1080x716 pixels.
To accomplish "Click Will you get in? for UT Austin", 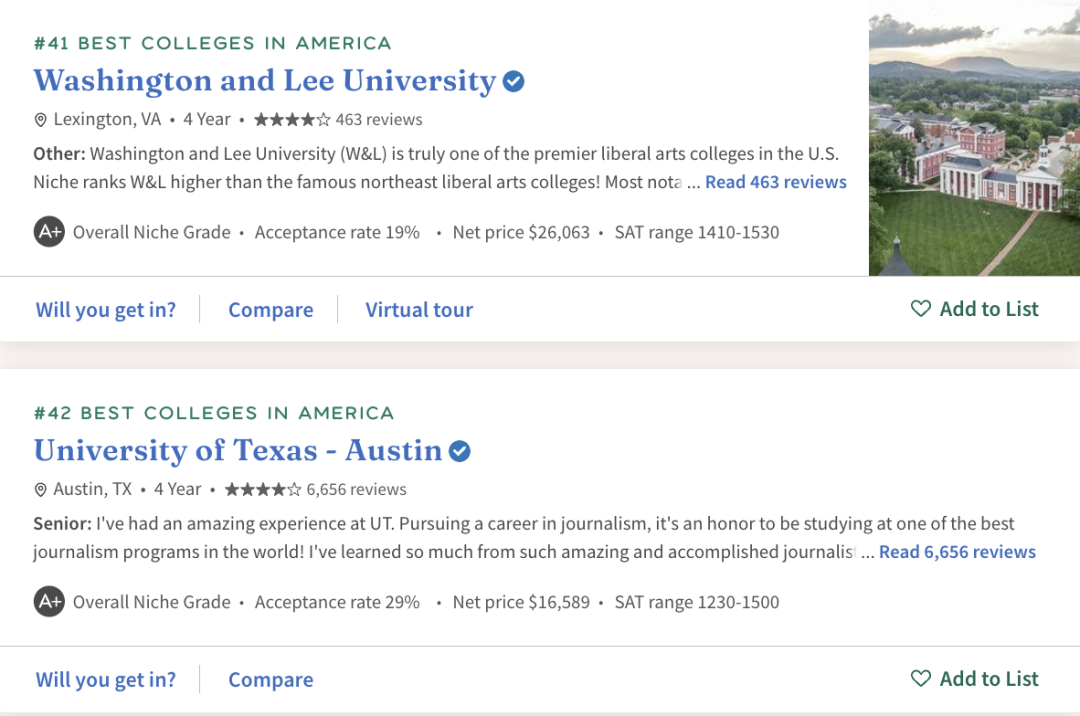I will 106,680.
